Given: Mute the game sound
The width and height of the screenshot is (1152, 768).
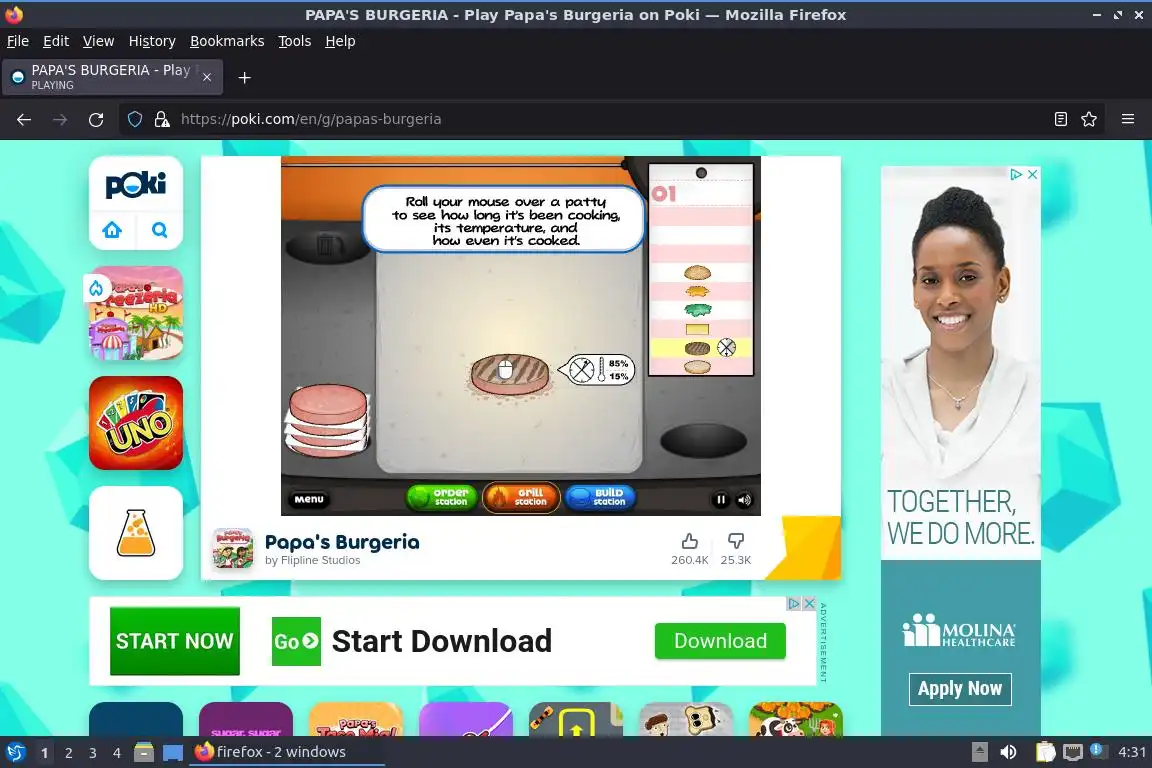Looking at the screenshot, I should tap(744, 500).
